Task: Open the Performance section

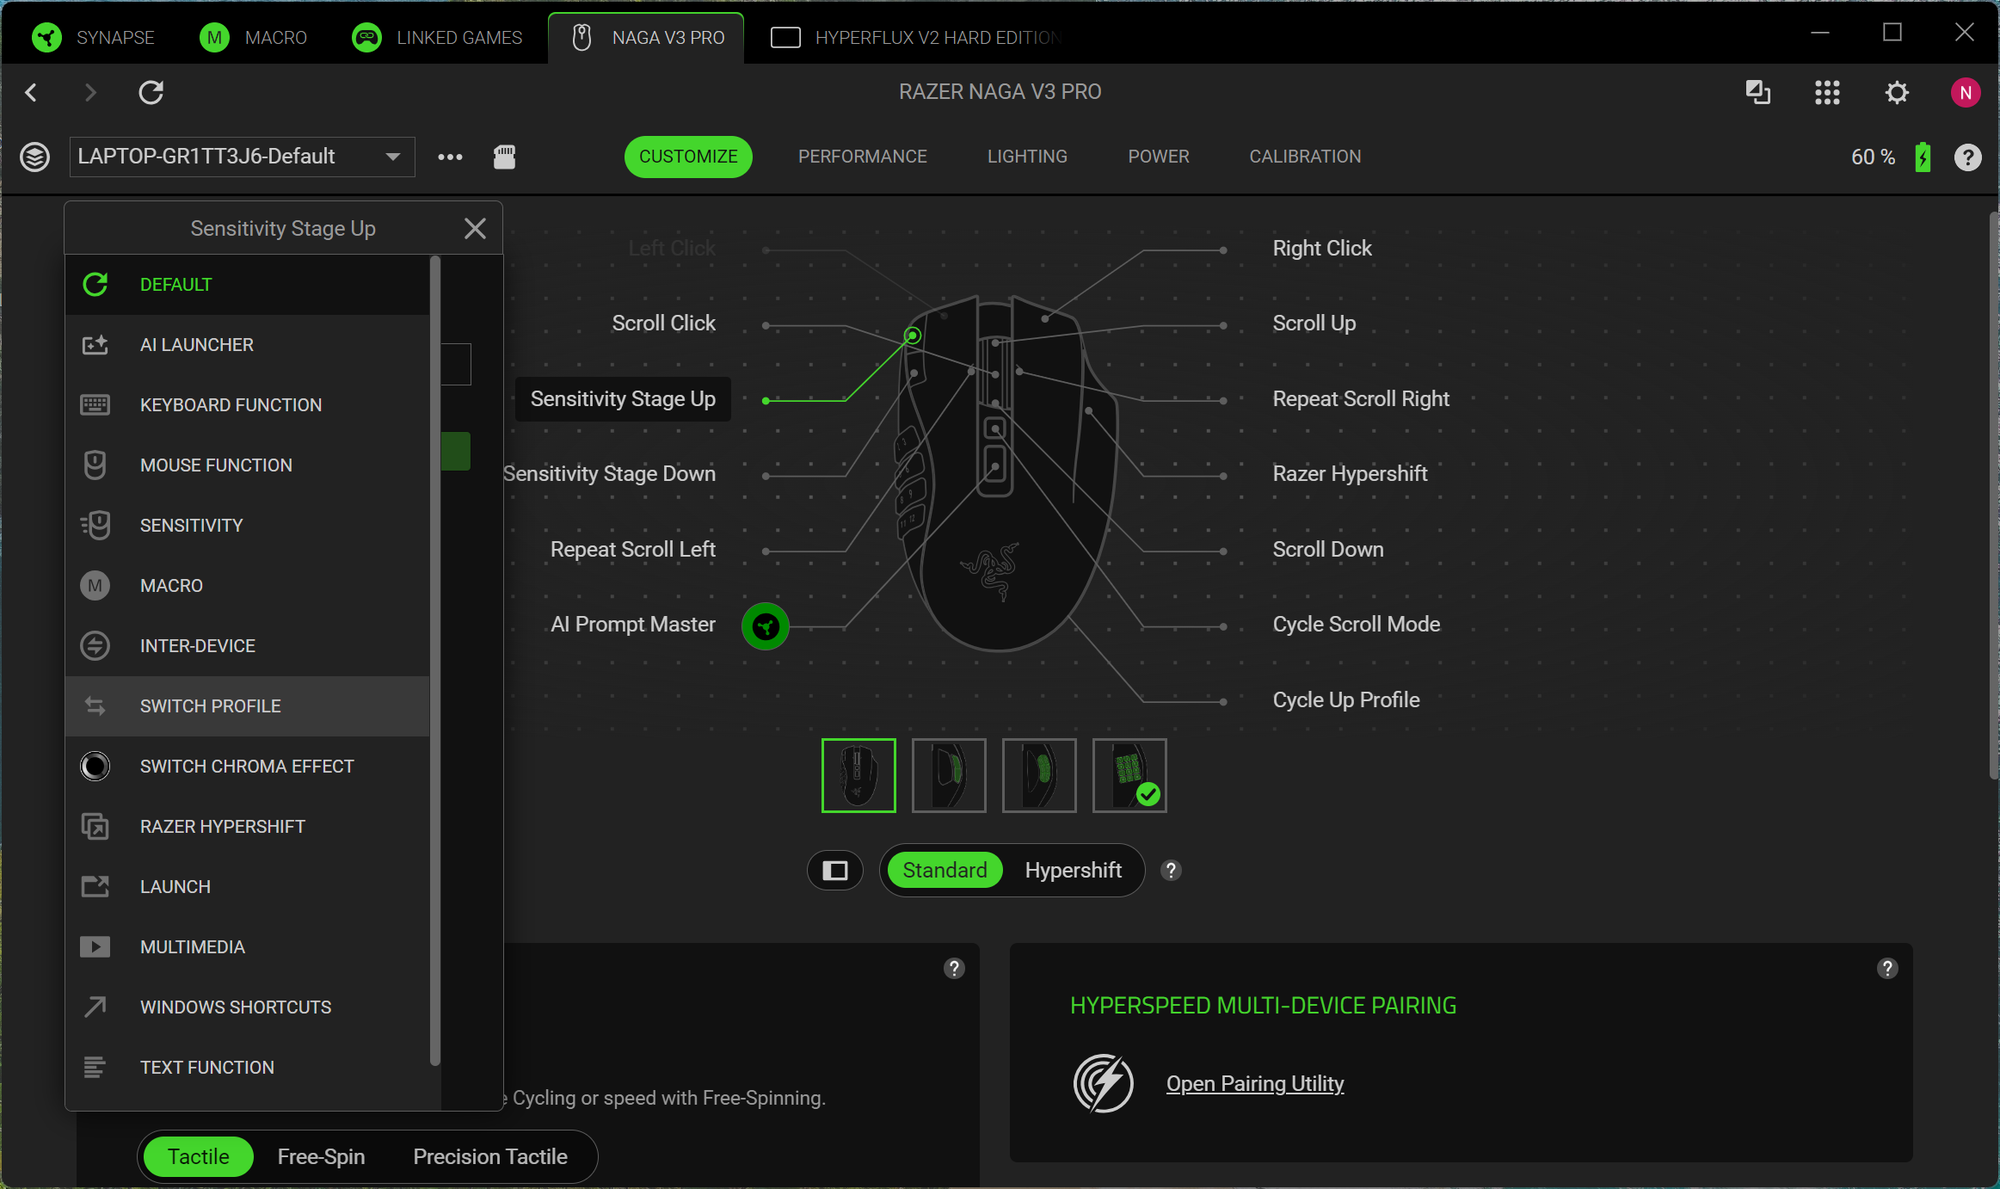Action: tap(862, 157)
